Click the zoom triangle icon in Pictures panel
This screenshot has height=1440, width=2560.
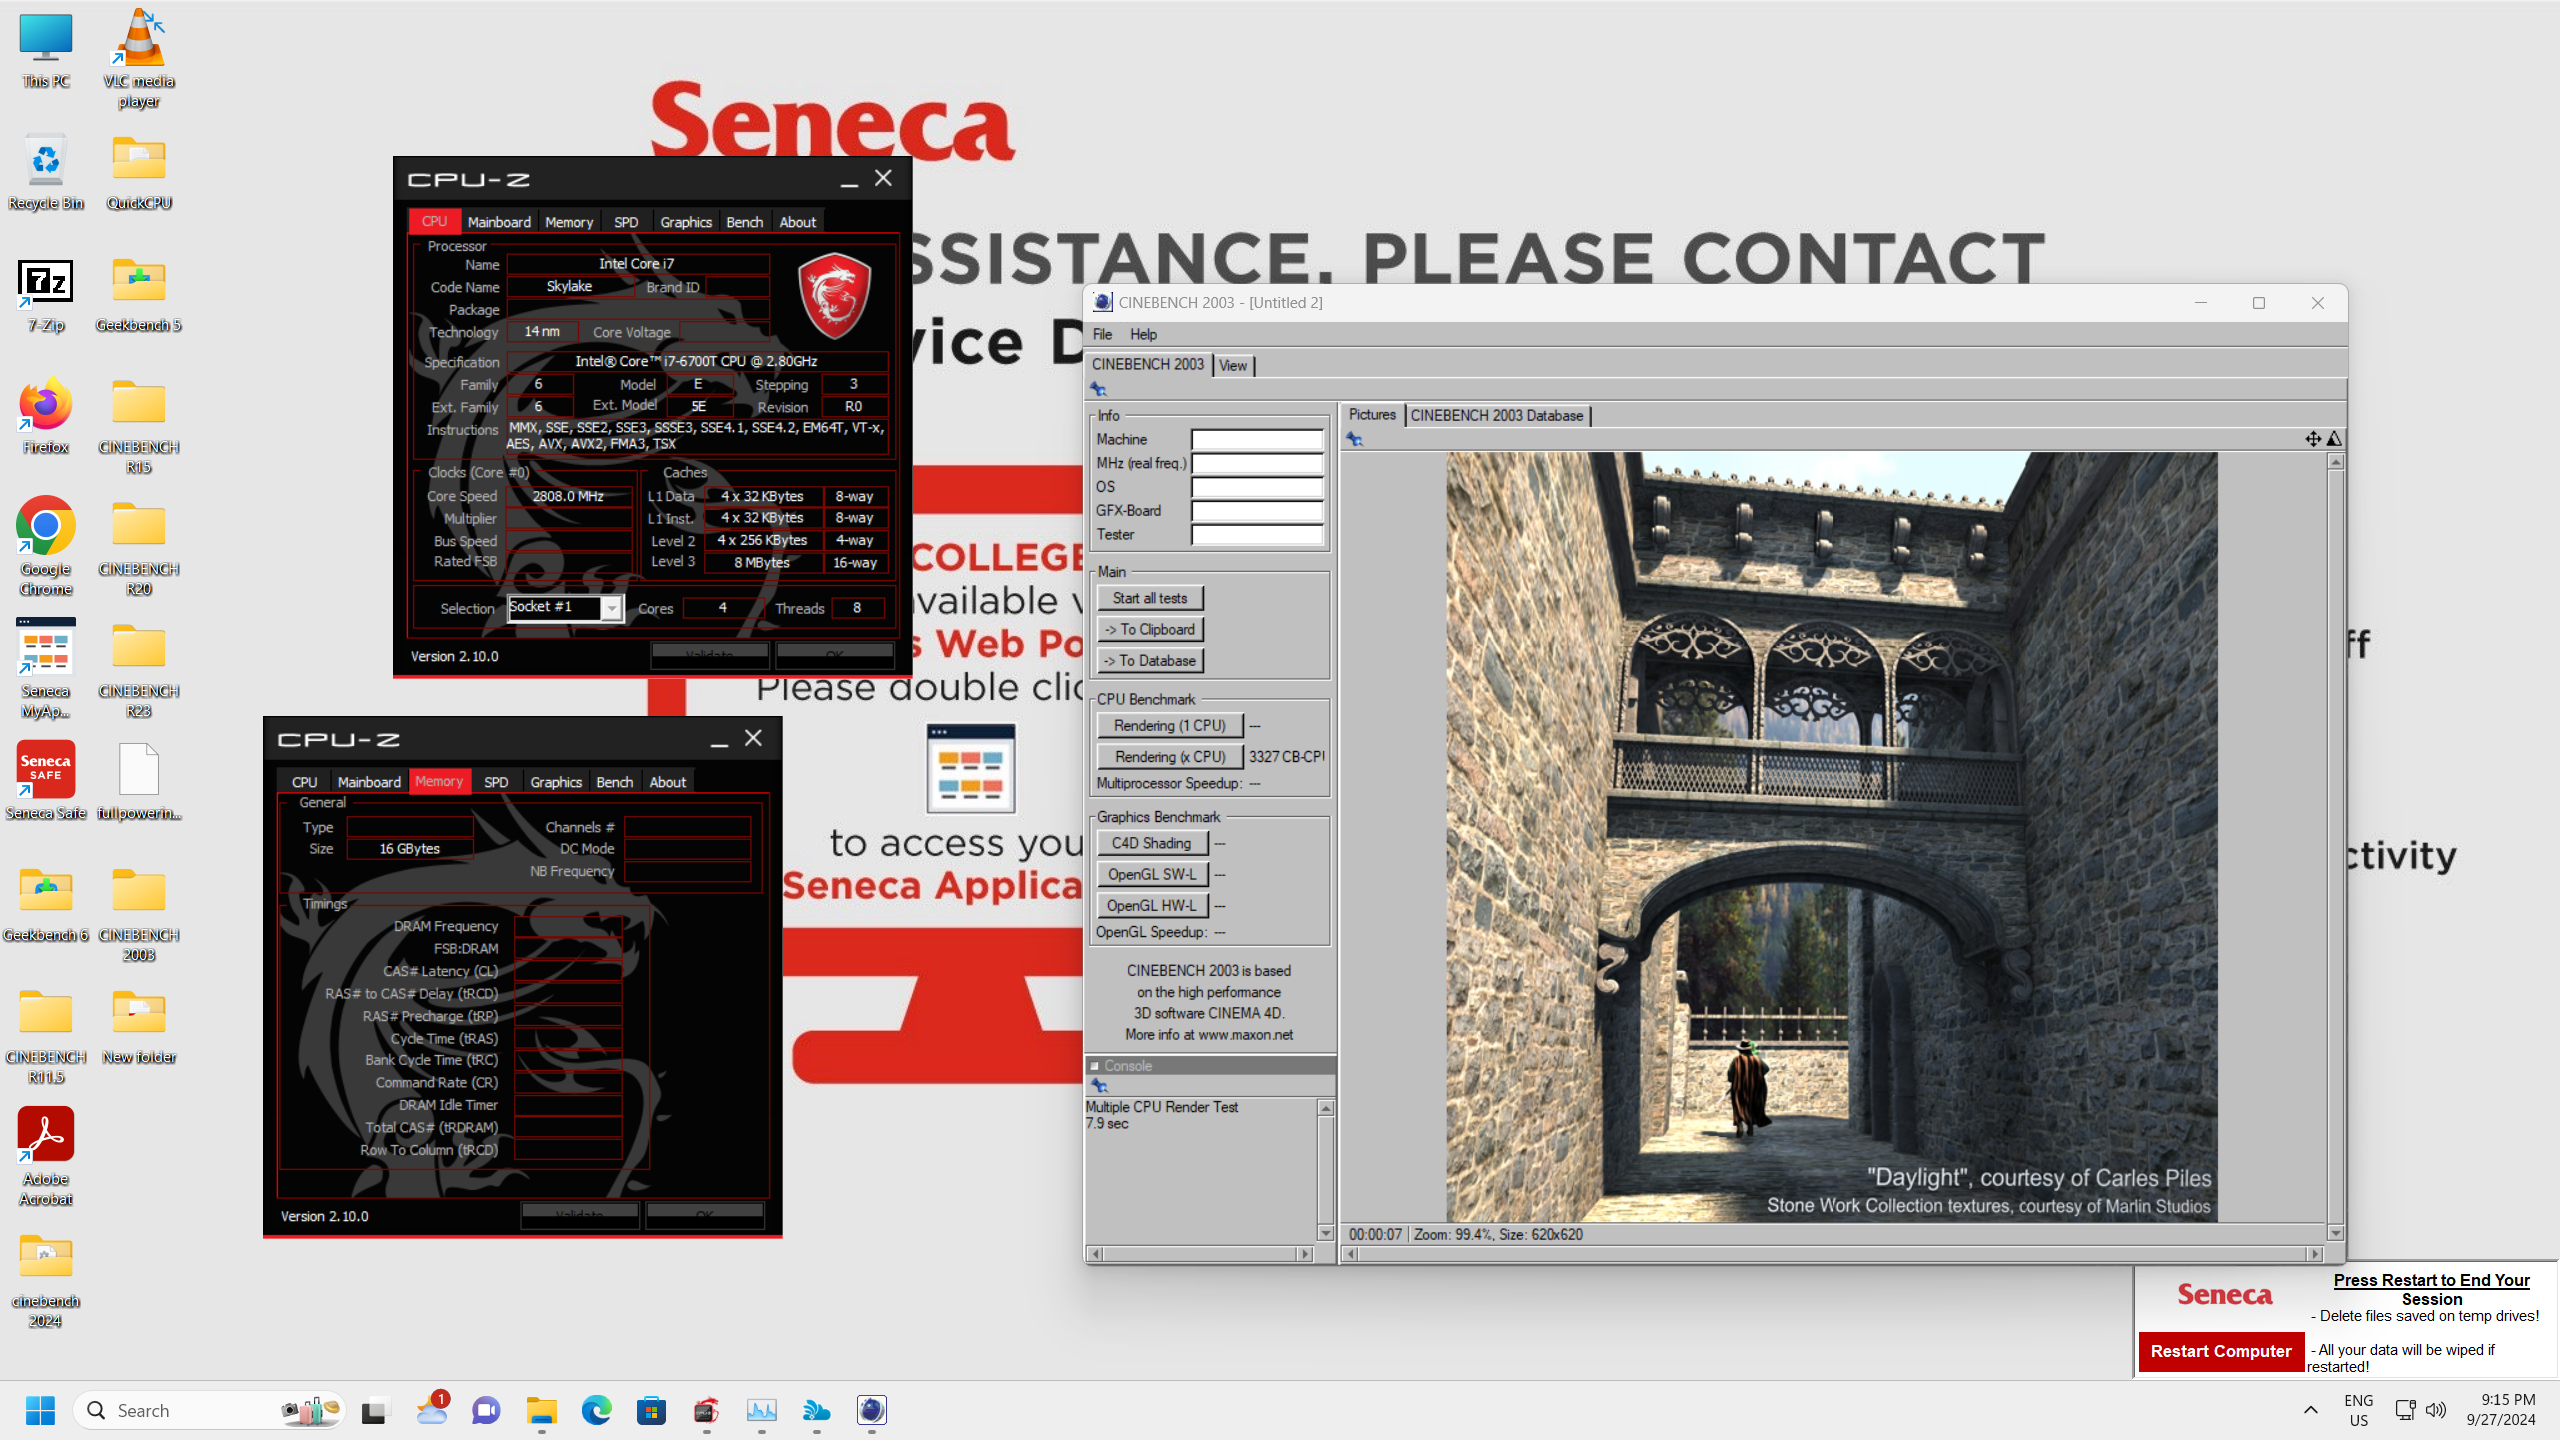pyautogui.click(x=2334, y=439)
